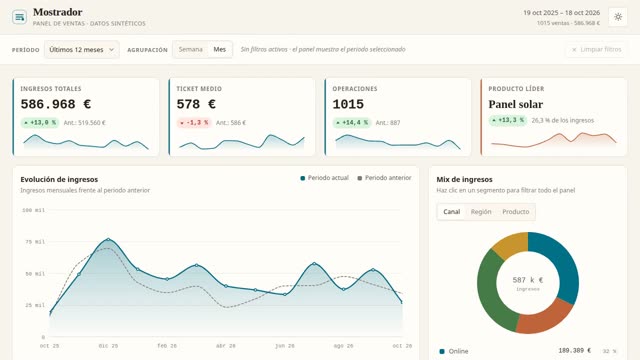The height and width of the screenshot is (360, 640).
Task: Click the +13,3 % badge on Producto líder
Action: (x=508, y=120)
